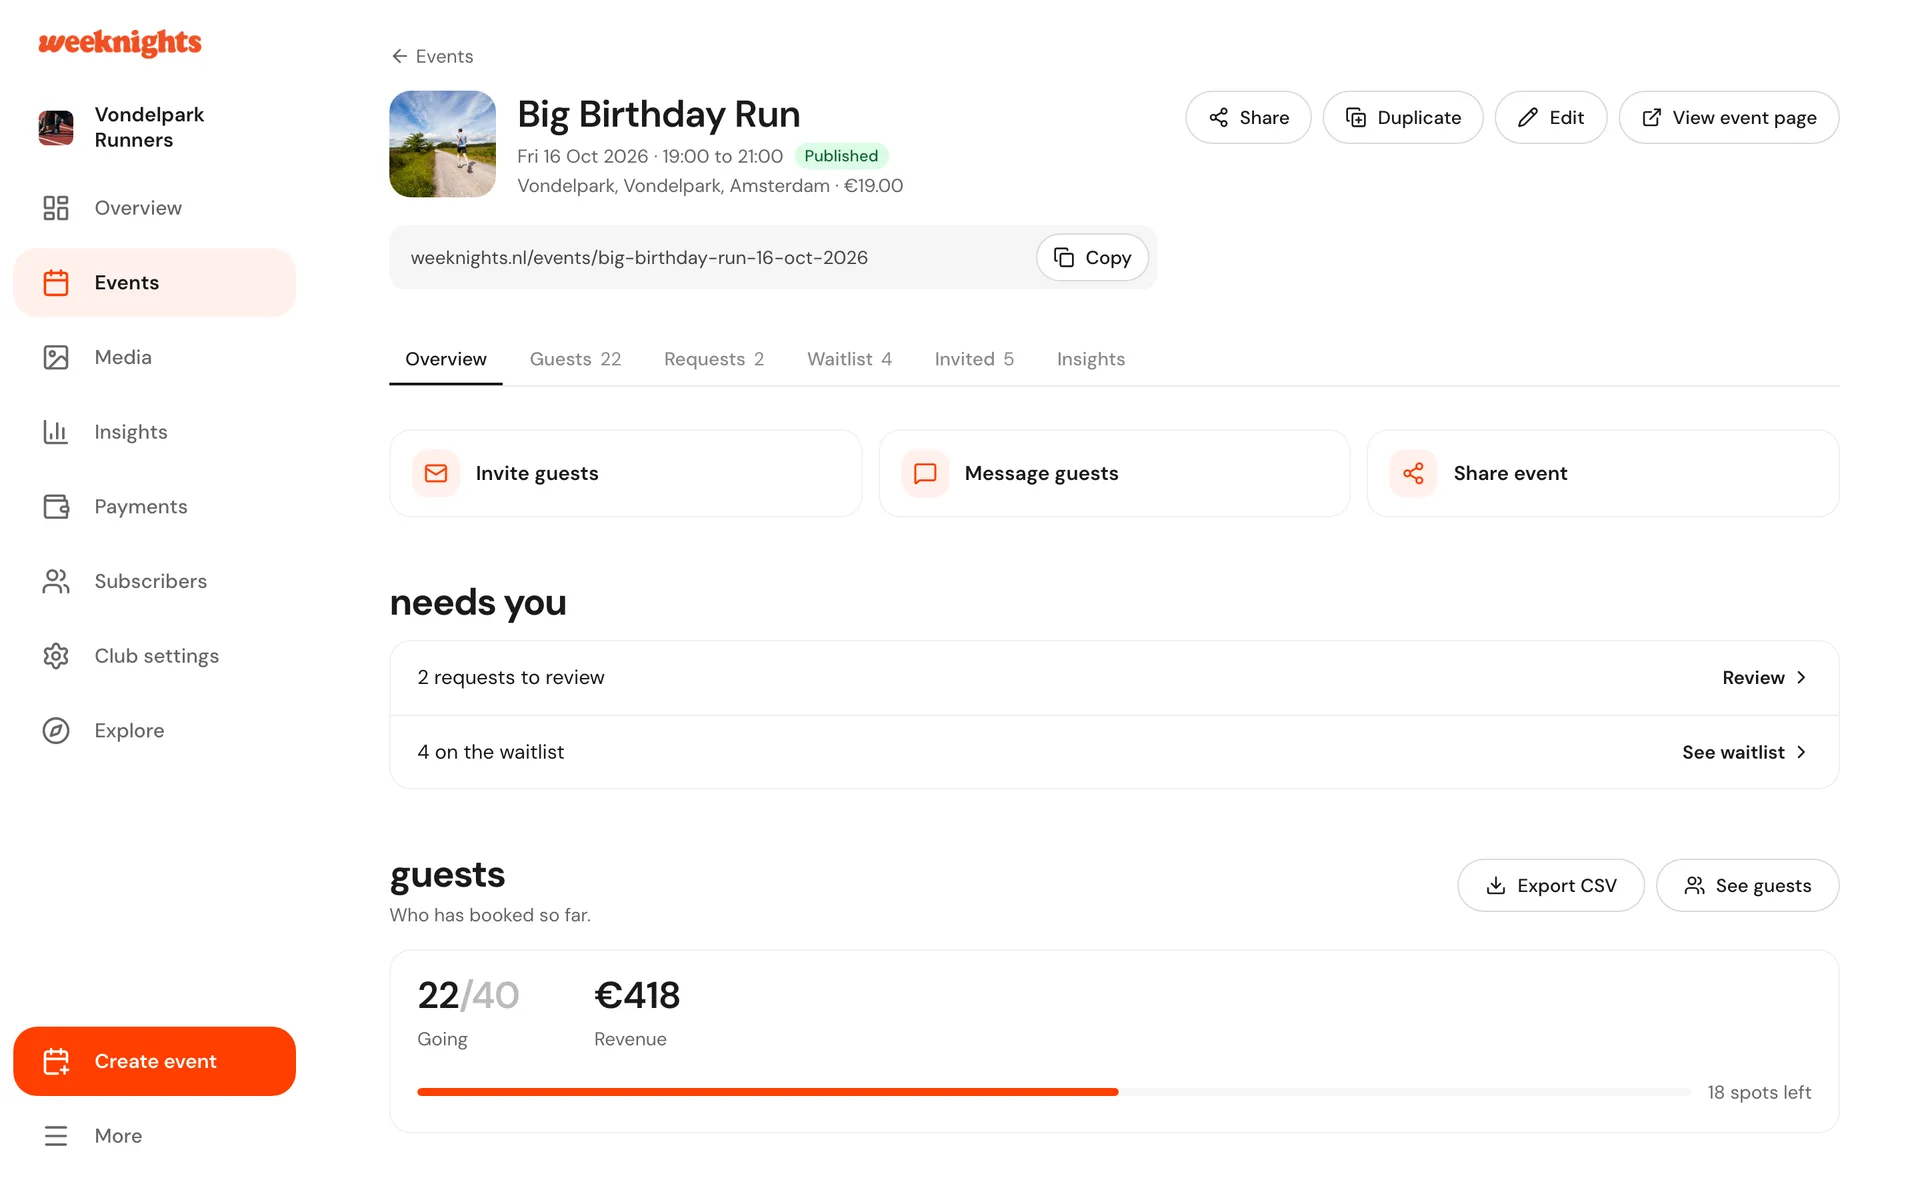Click the 22/40 going count
The height and width of the screenshot is (1200, 1920).
point(468,995)
